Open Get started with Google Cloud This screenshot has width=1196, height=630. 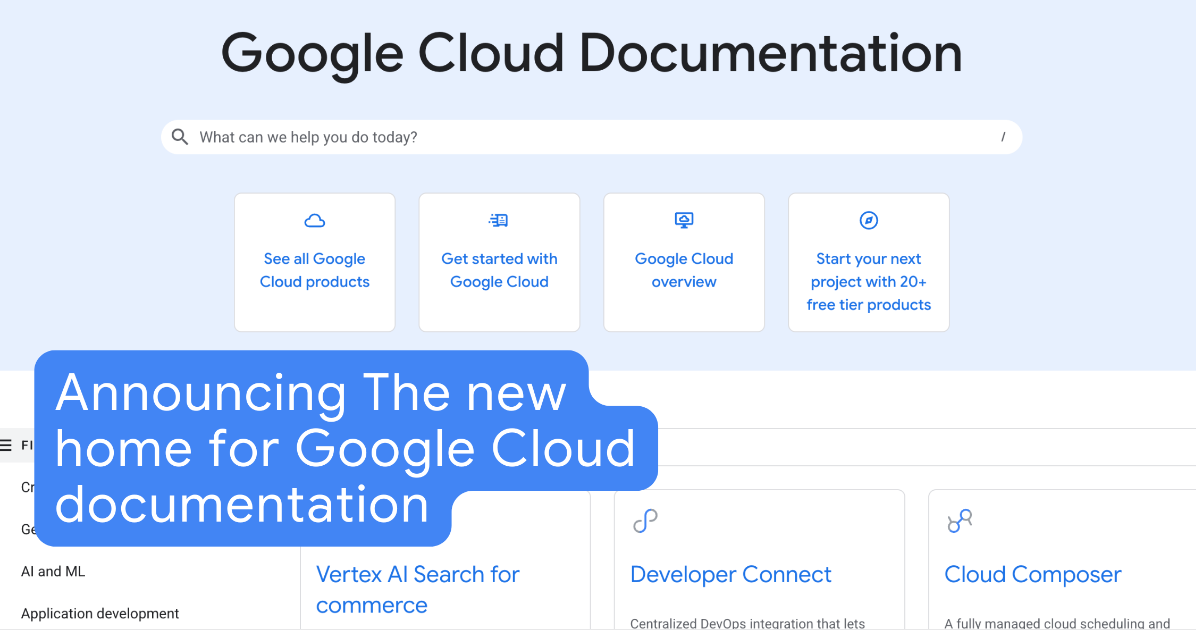pos(499,270)
